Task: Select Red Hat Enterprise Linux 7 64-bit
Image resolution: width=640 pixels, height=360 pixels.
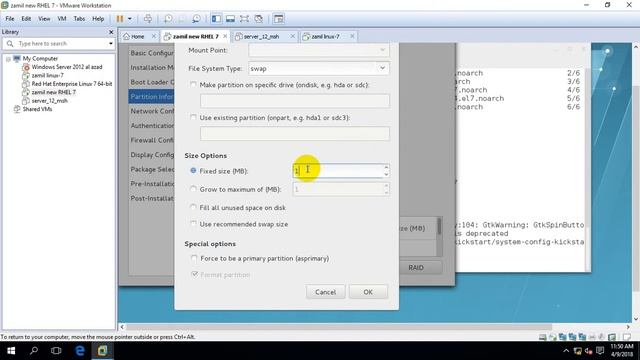Action: [x=72, y=84]
